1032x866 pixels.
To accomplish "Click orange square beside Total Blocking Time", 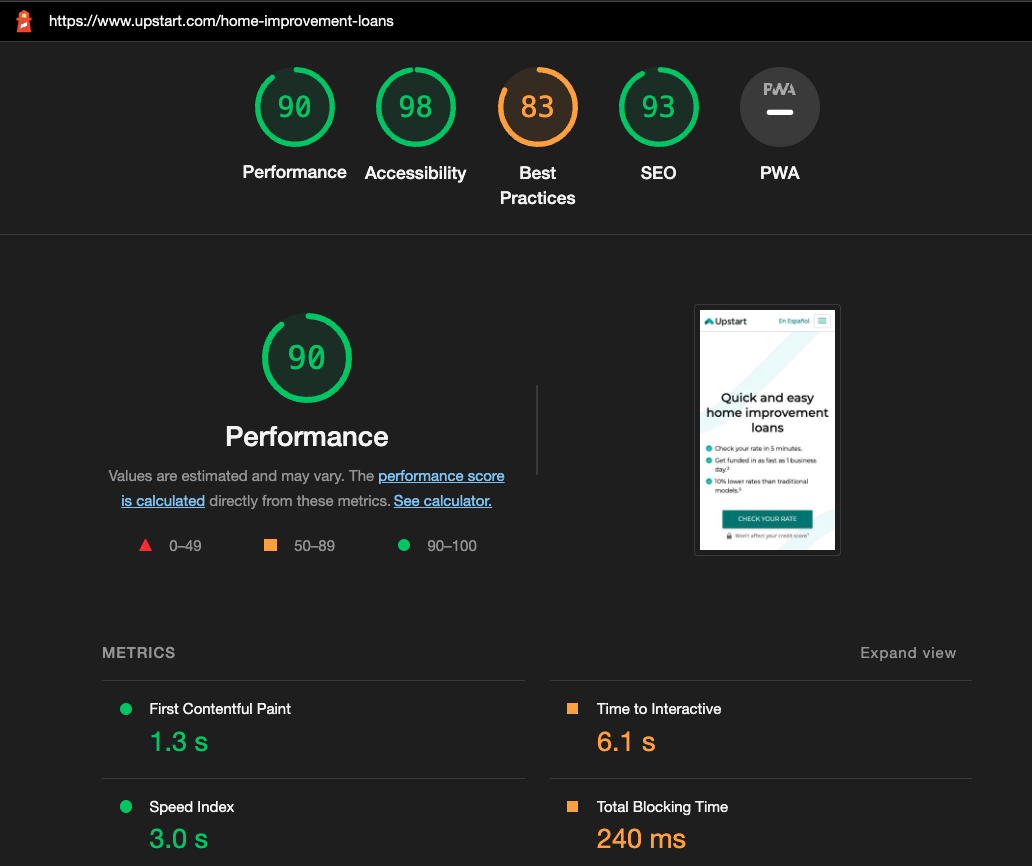I will coord(573,807).
